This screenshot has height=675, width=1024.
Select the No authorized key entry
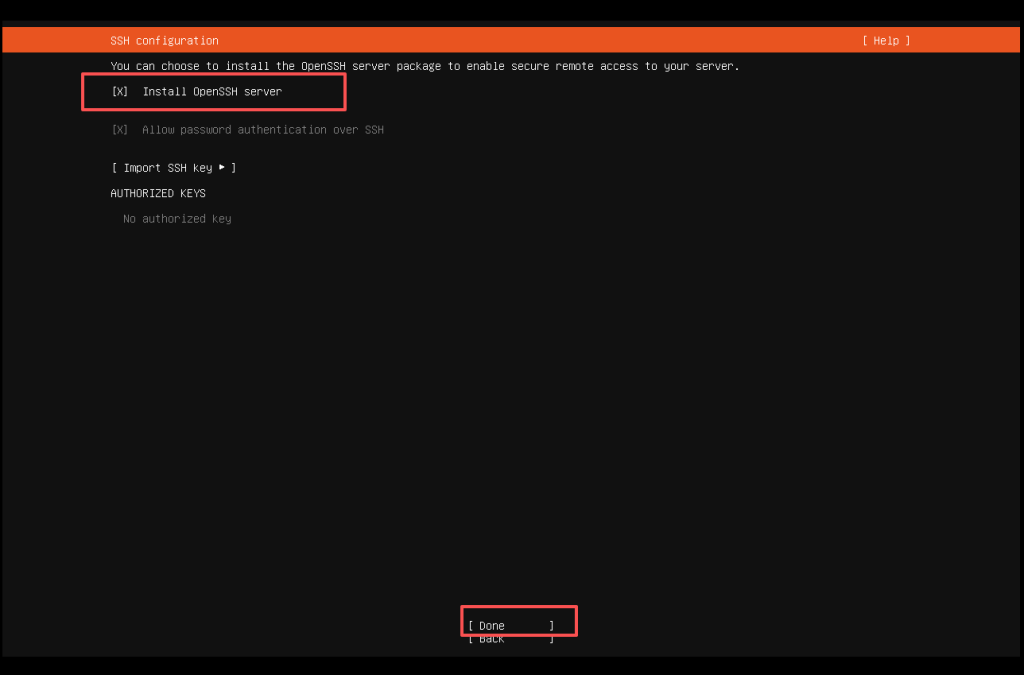click(x=176, y=218)
